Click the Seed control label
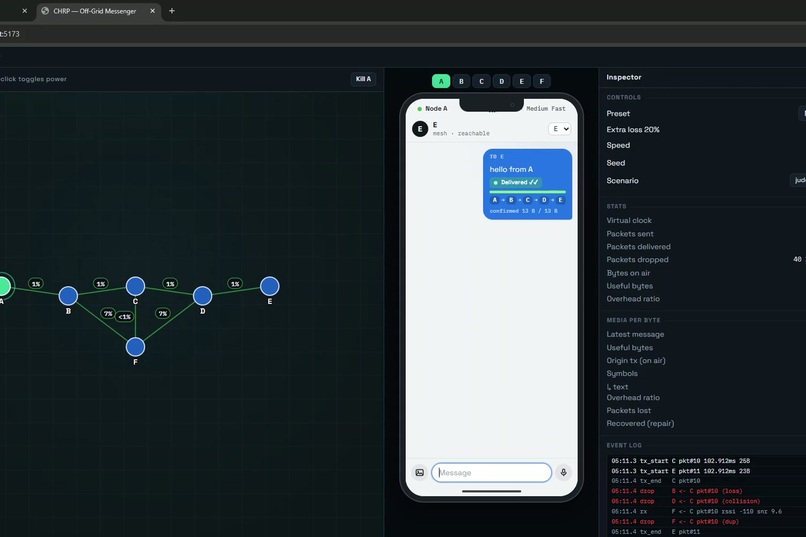The height and width of the screenshot is (537, 806). [616, 163]
